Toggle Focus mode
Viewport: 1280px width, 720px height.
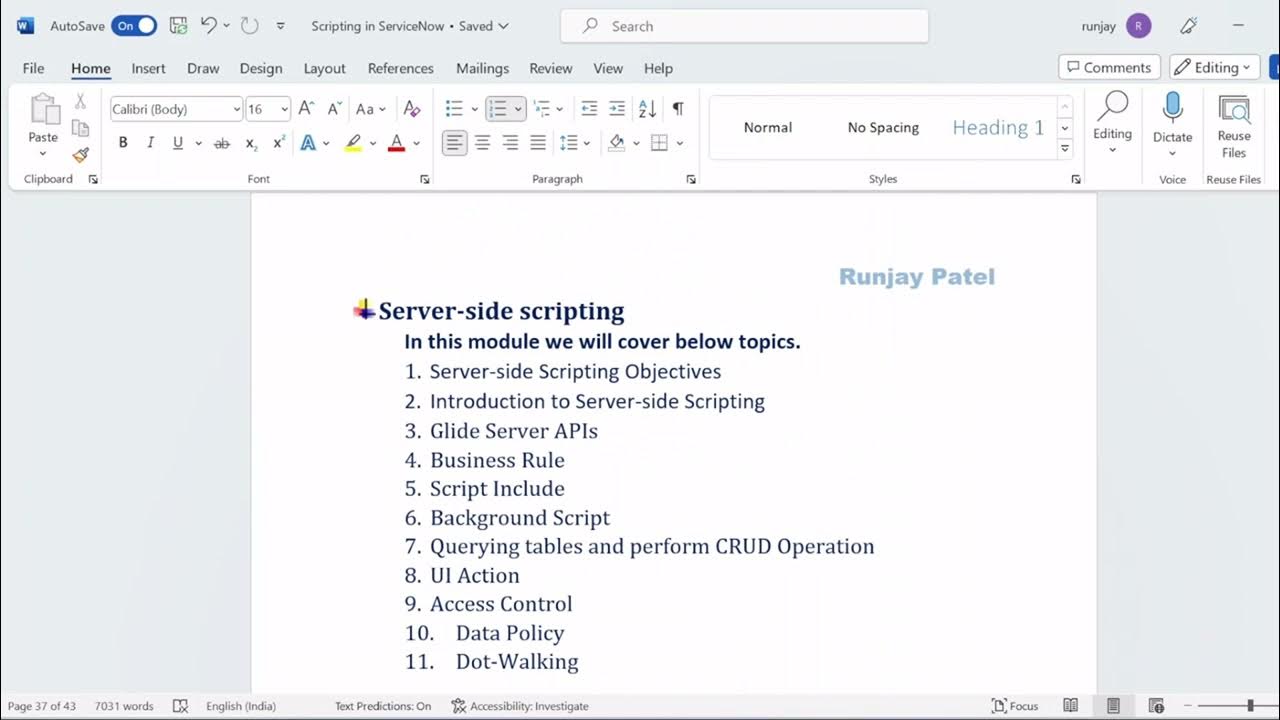click(x=1014, y=706)
